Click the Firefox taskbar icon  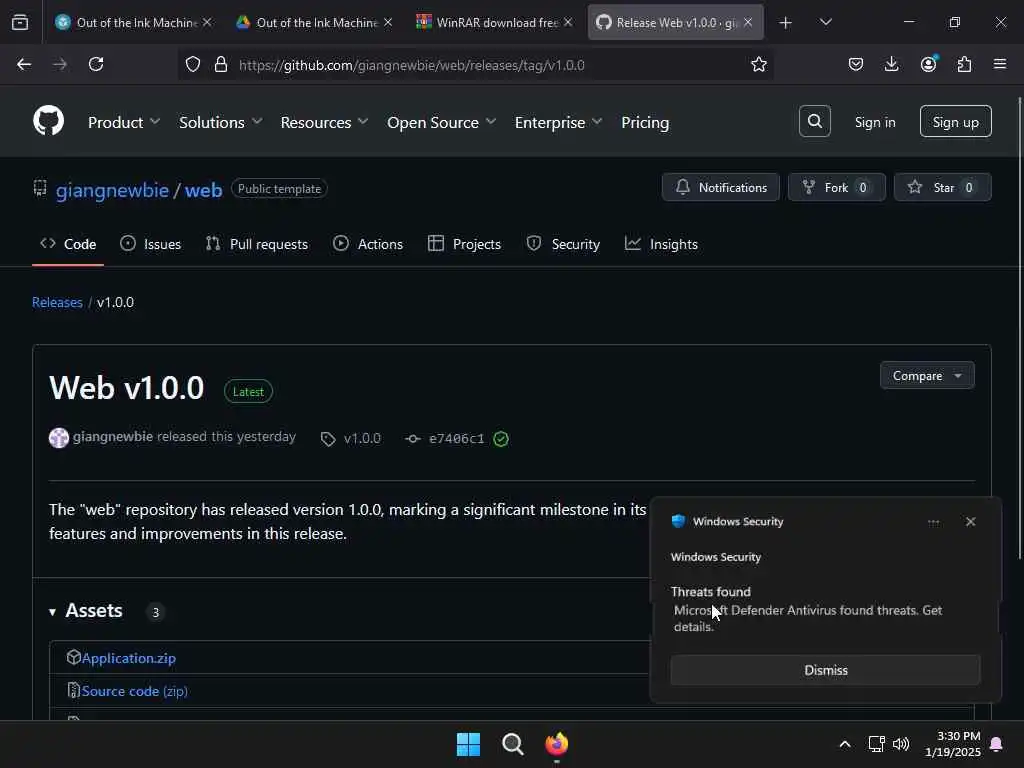(x=556, y=744)
